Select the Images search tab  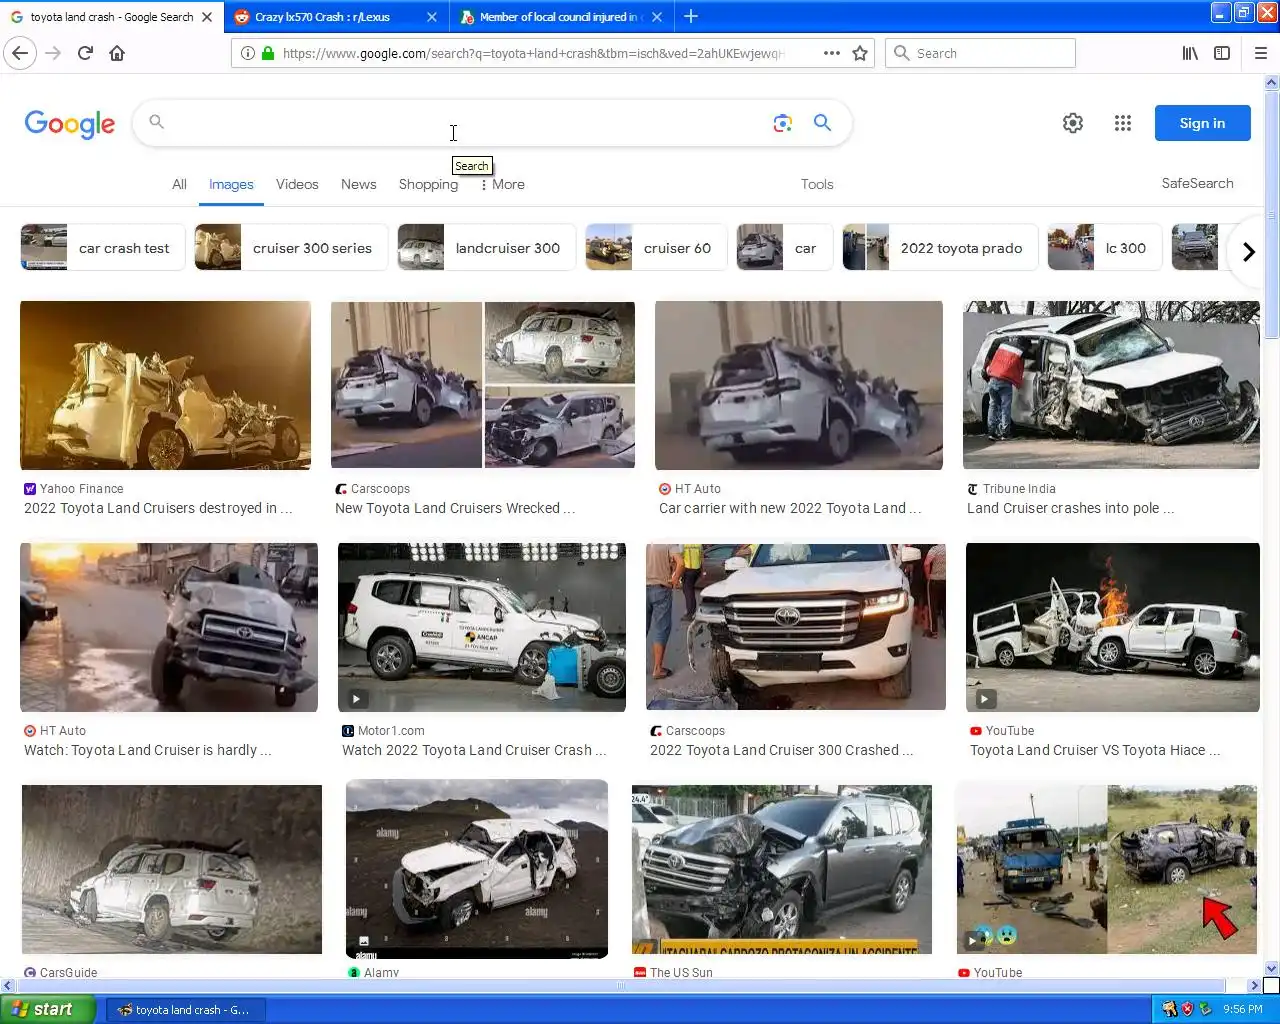(231, 184)
